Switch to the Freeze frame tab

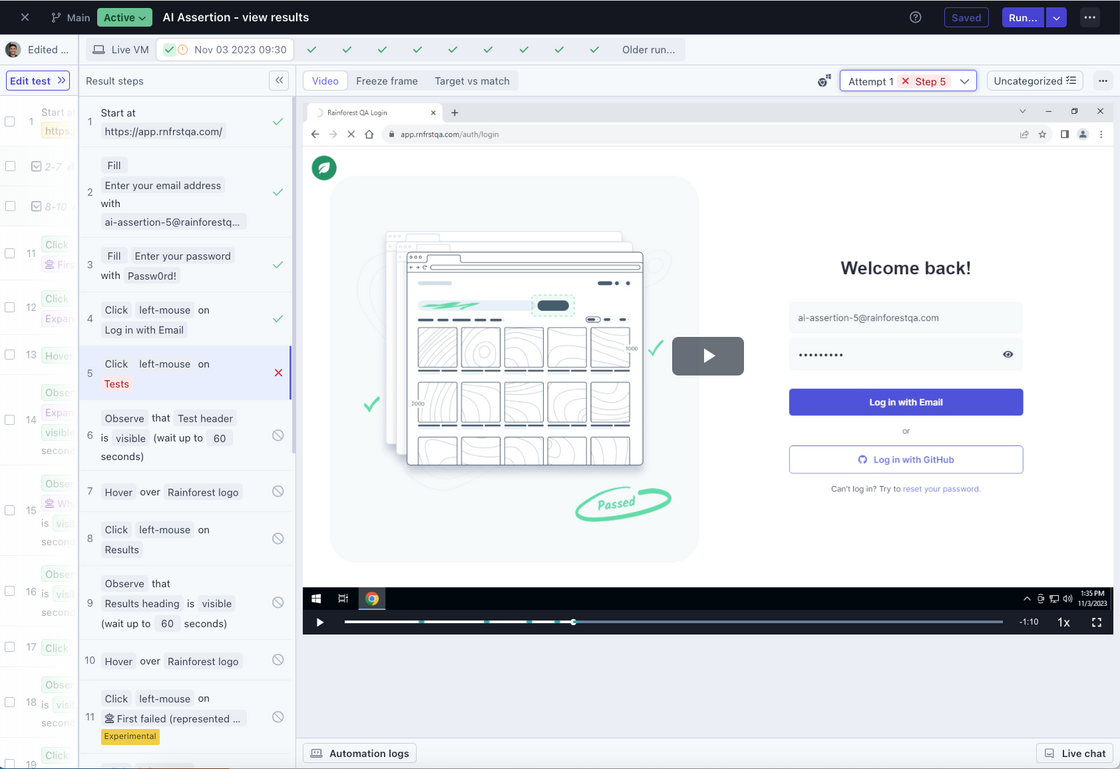pyautogui.click(x=387, y=81)
